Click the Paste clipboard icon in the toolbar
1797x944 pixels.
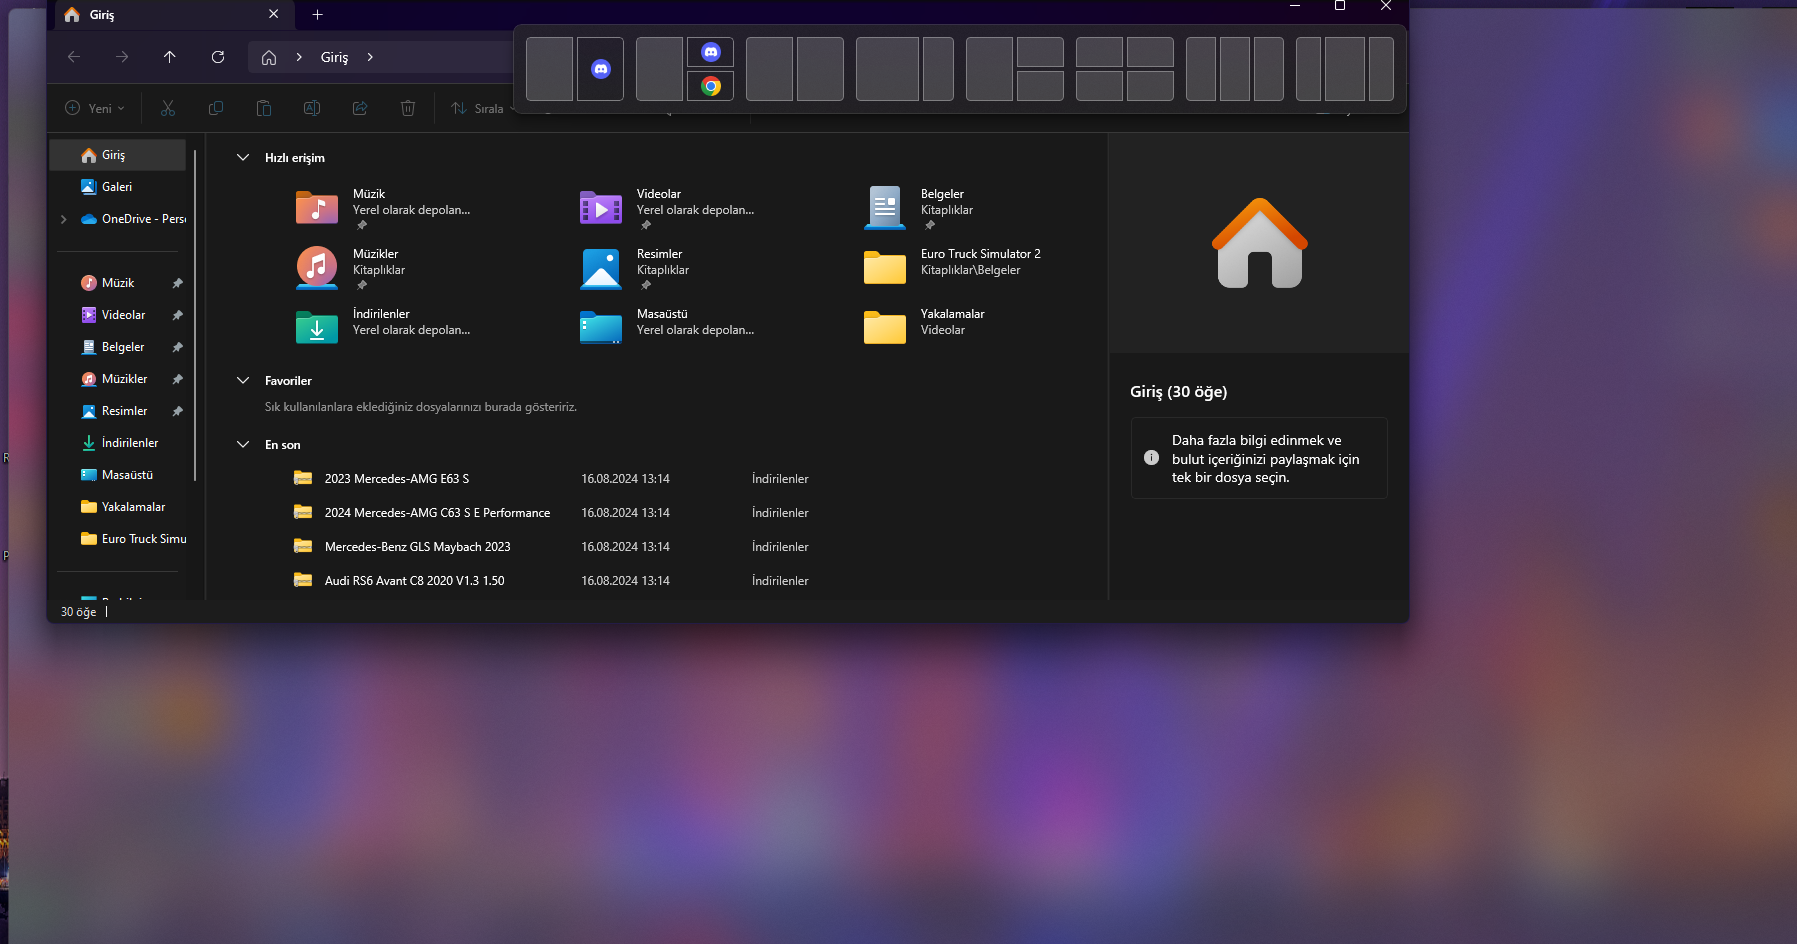click(x=264, y=108)
